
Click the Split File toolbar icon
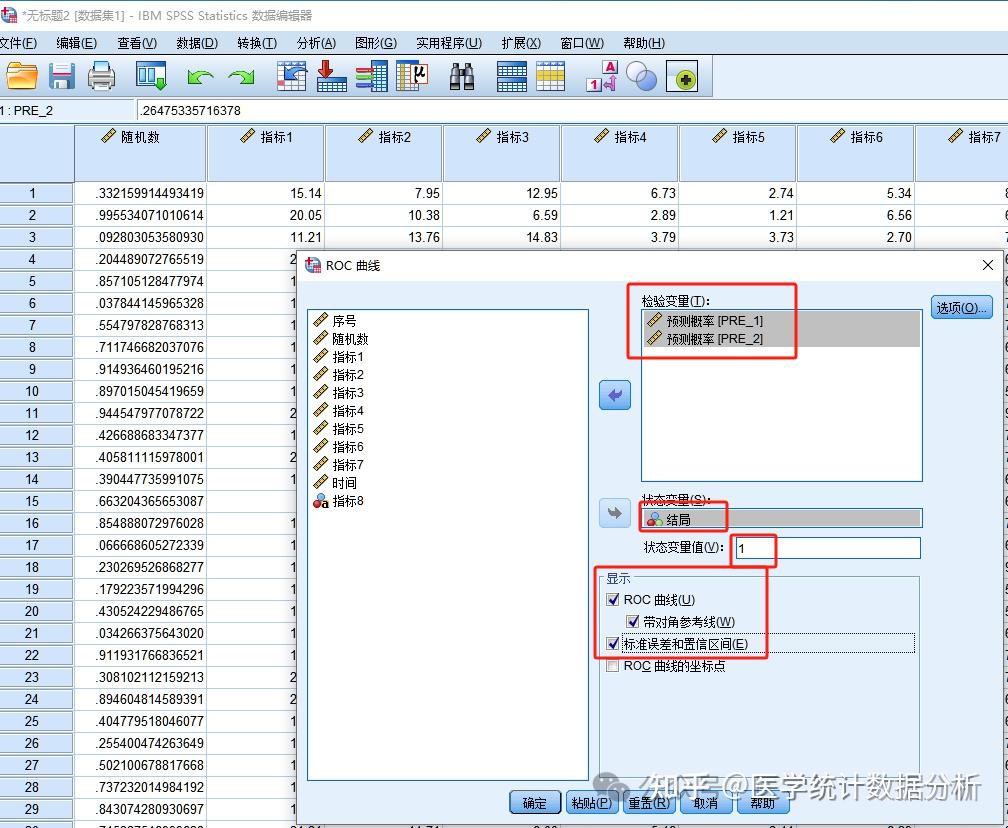click(x=512, y=76)
